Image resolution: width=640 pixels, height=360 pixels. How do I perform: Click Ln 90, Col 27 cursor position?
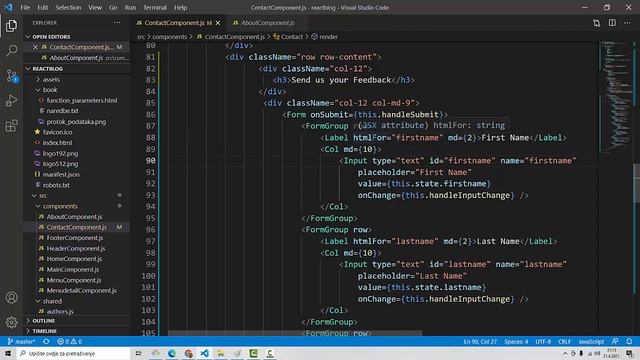pos(480,342)
